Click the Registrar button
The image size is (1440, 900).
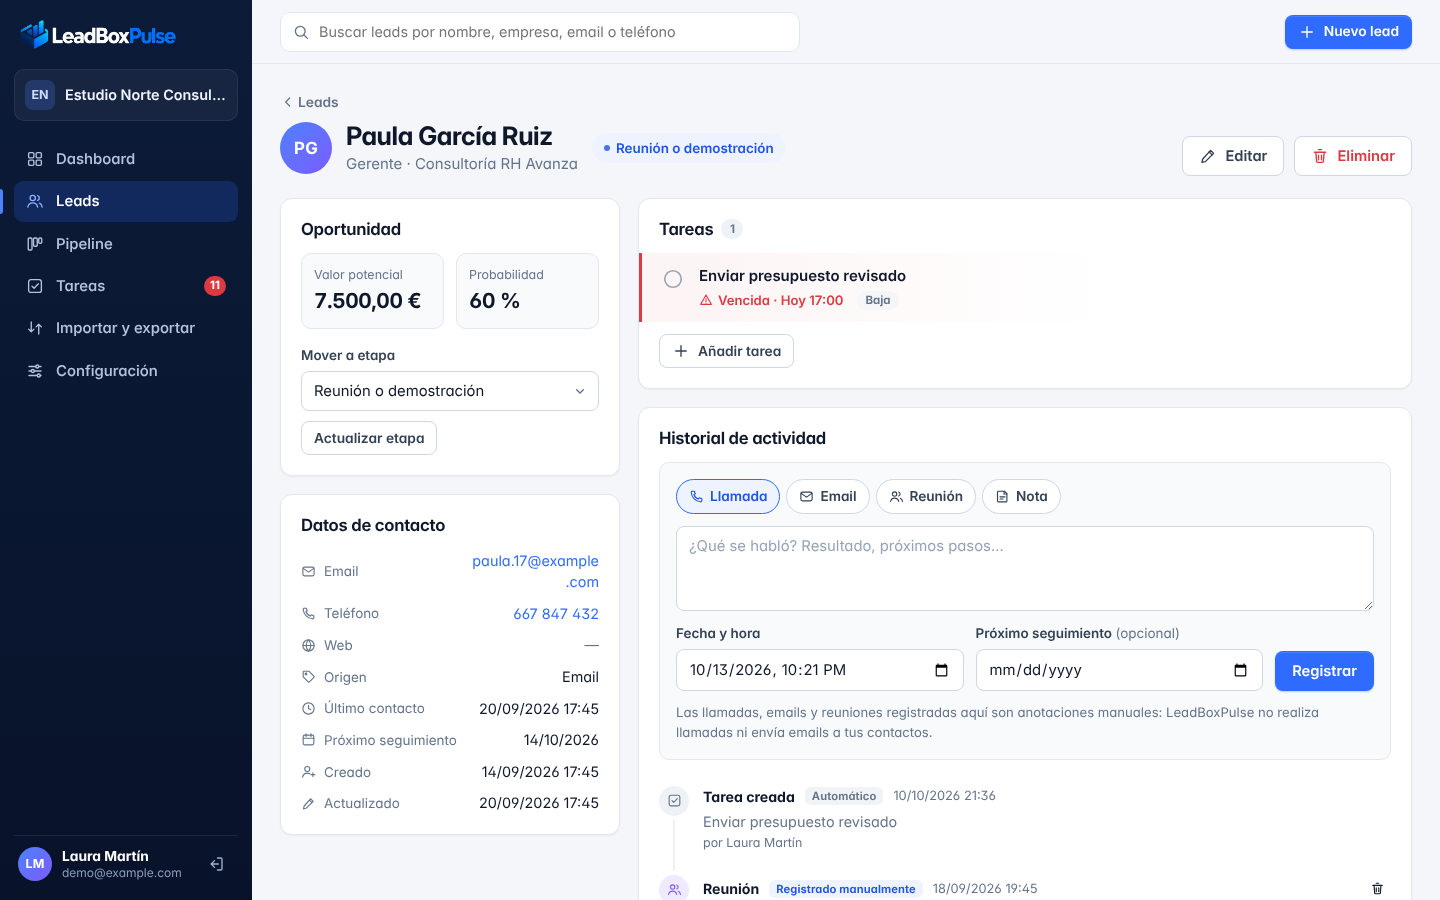(1324, 671)
